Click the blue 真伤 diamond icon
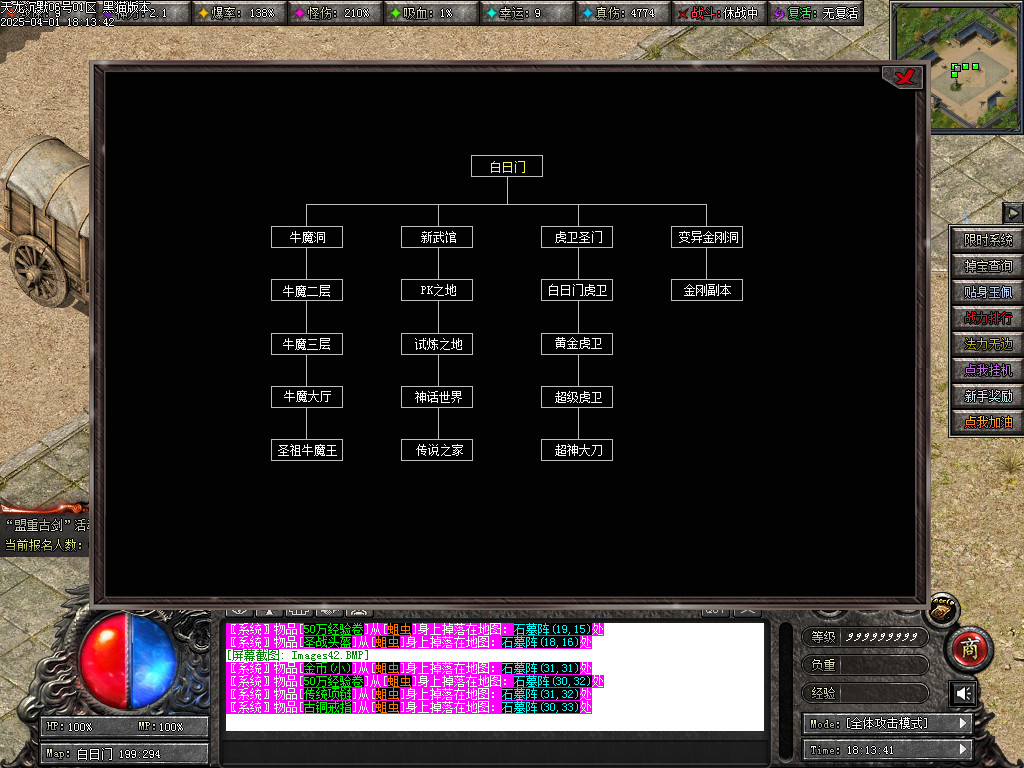The width and height of the screenshot is (1024, 768). pos(587,13)
